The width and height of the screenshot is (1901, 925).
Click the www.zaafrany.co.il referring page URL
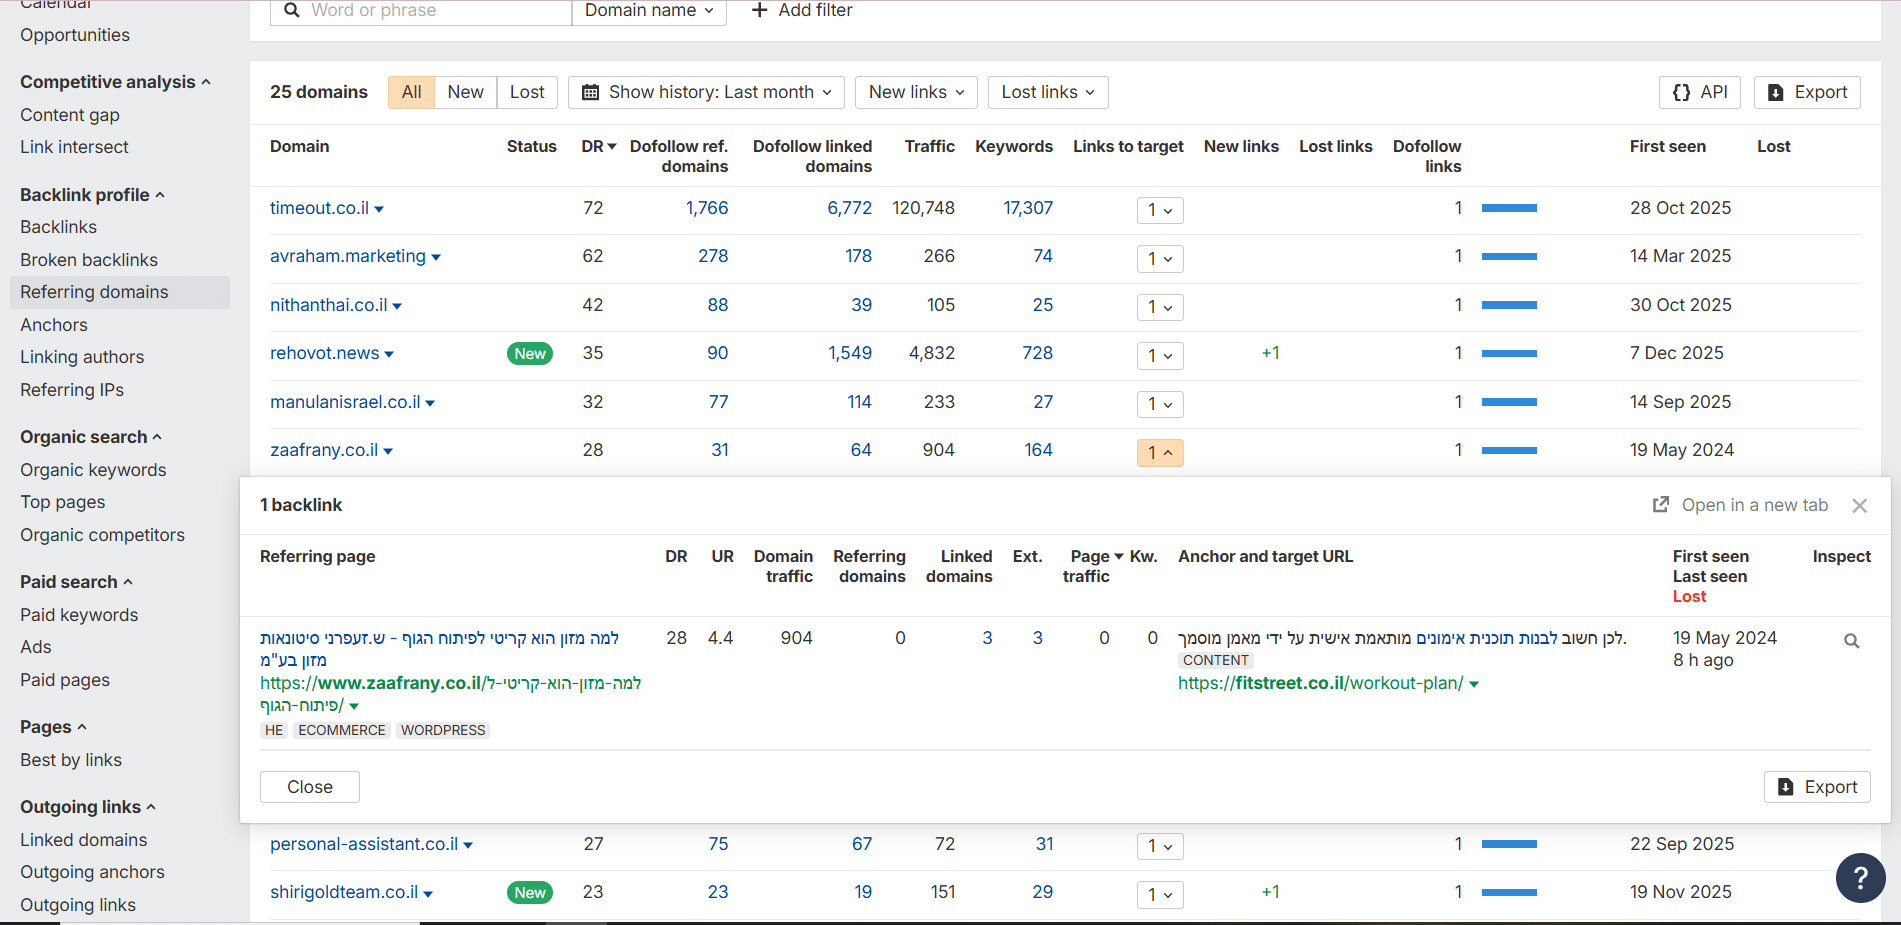pos(450,694)
